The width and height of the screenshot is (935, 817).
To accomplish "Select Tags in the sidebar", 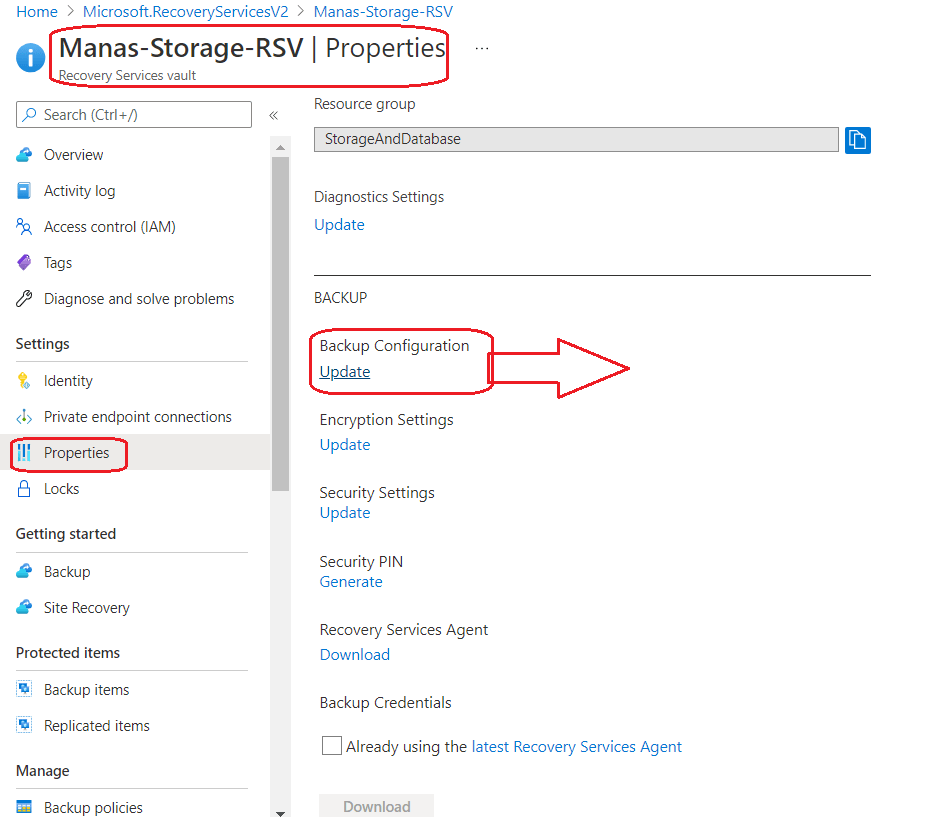I will pyautogui.click(x=58, y=262).
